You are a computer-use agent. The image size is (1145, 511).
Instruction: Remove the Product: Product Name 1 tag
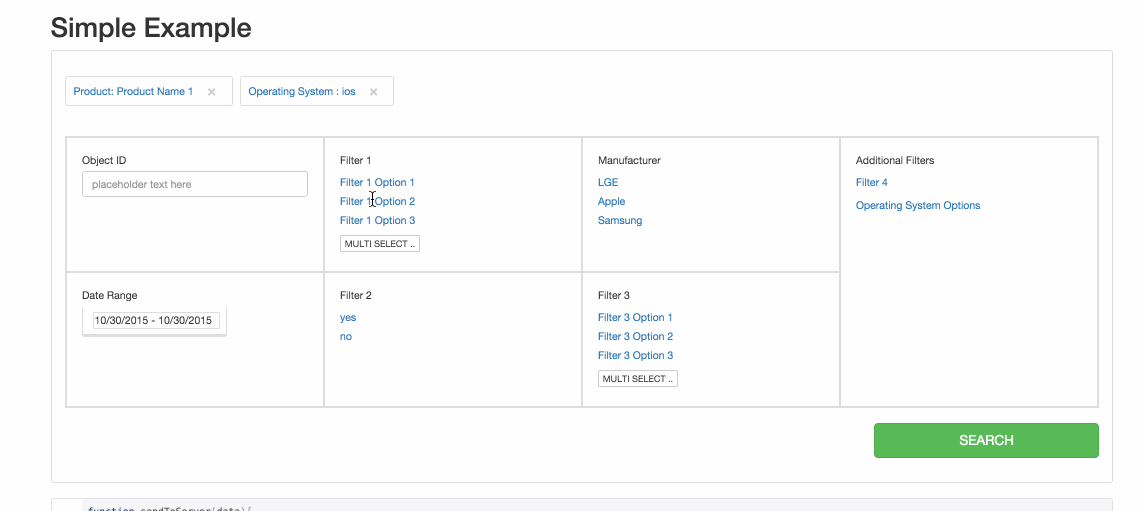pyautogui.click(x=212, y=92)
